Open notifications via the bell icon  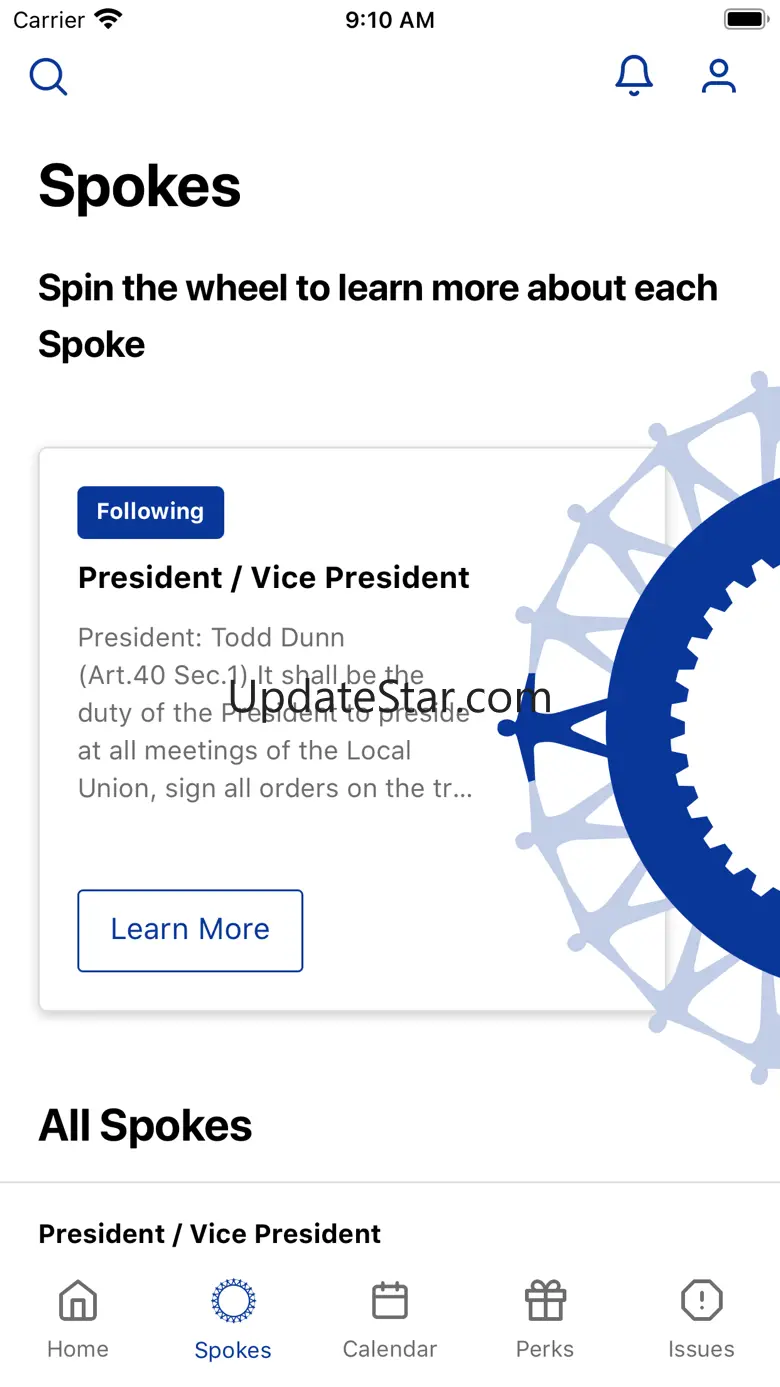click(x=634, y=76)
